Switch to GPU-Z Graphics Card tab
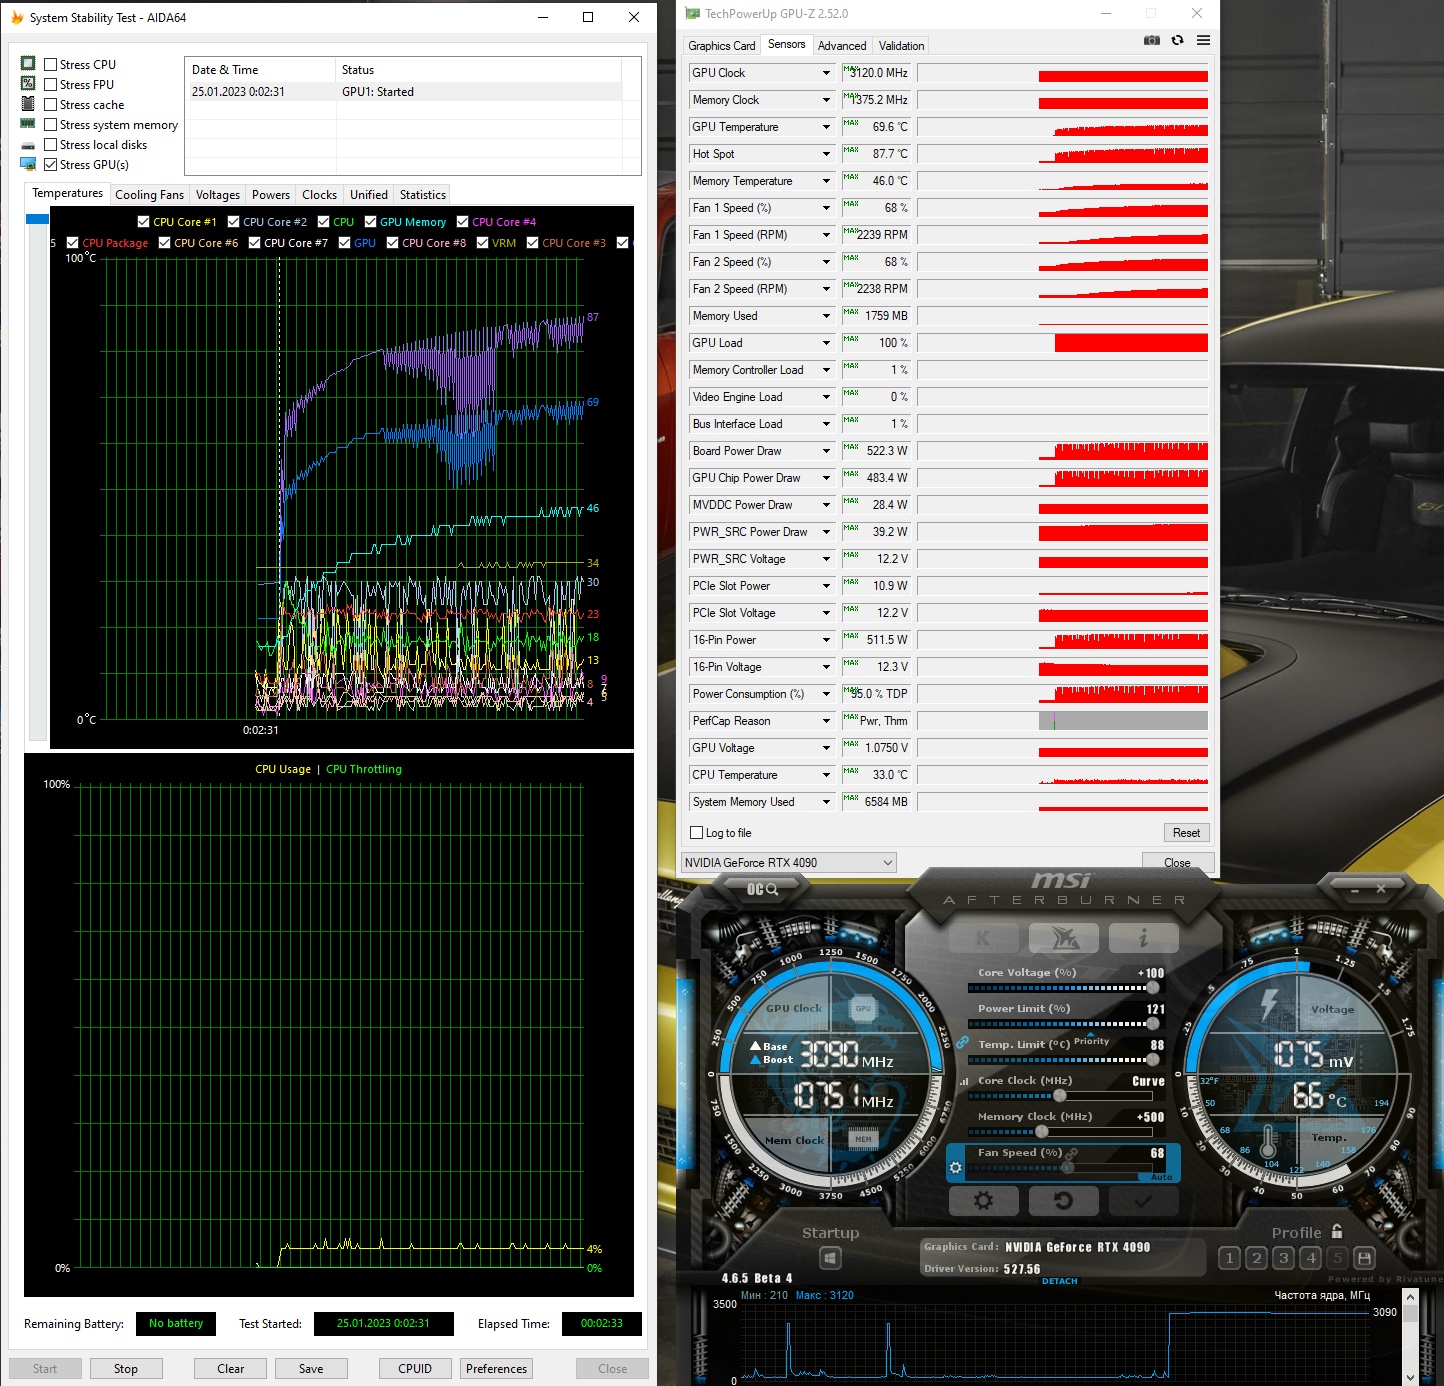Image resolution: width=1444 pixels, height=1386 pixels. [x=722, y=46]
